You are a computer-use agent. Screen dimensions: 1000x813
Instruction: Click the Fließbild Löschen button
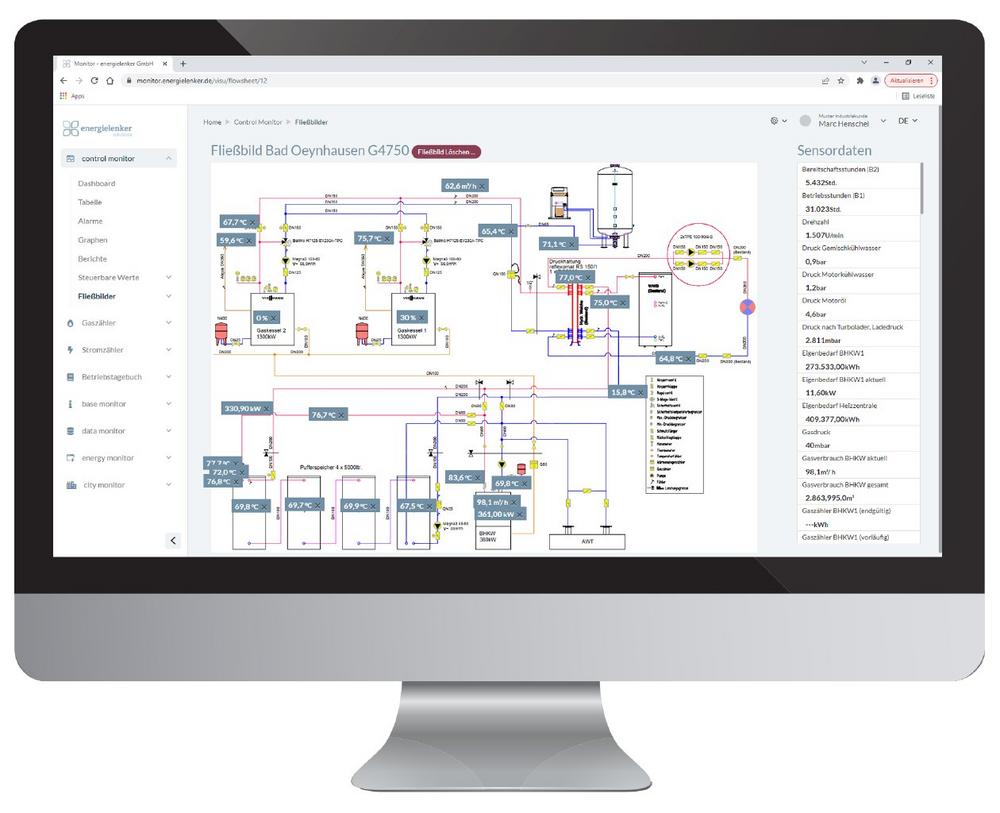pos(445,151)
